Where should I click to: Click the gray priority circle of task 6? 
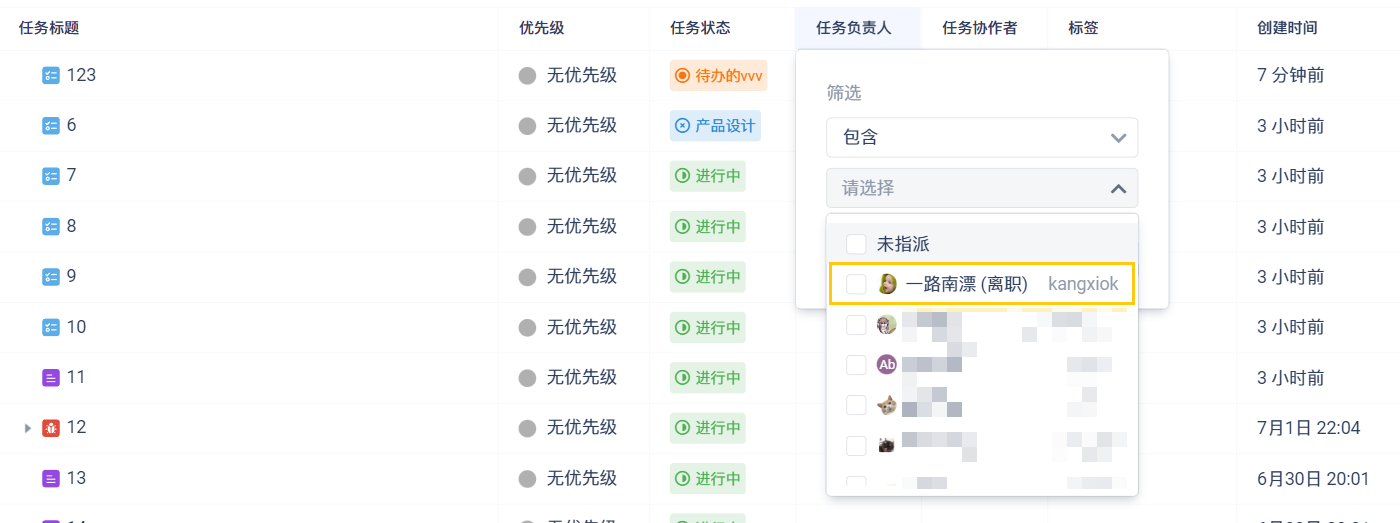click(527, 126)
